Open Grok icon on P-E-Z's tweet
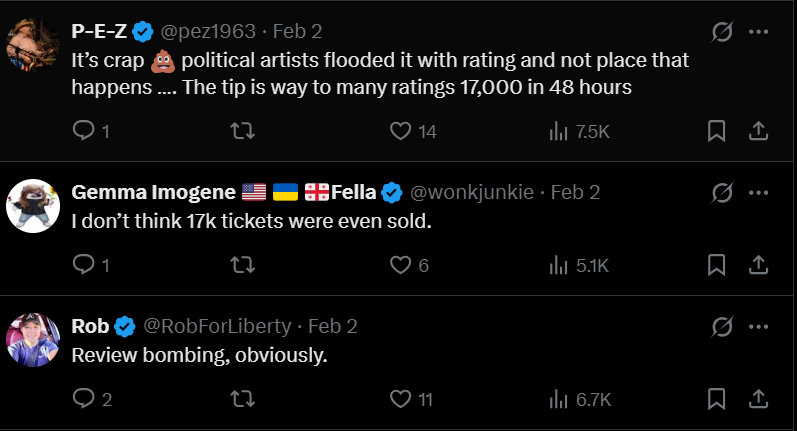This screenshot has height=431, width=797. coord(721,32)
